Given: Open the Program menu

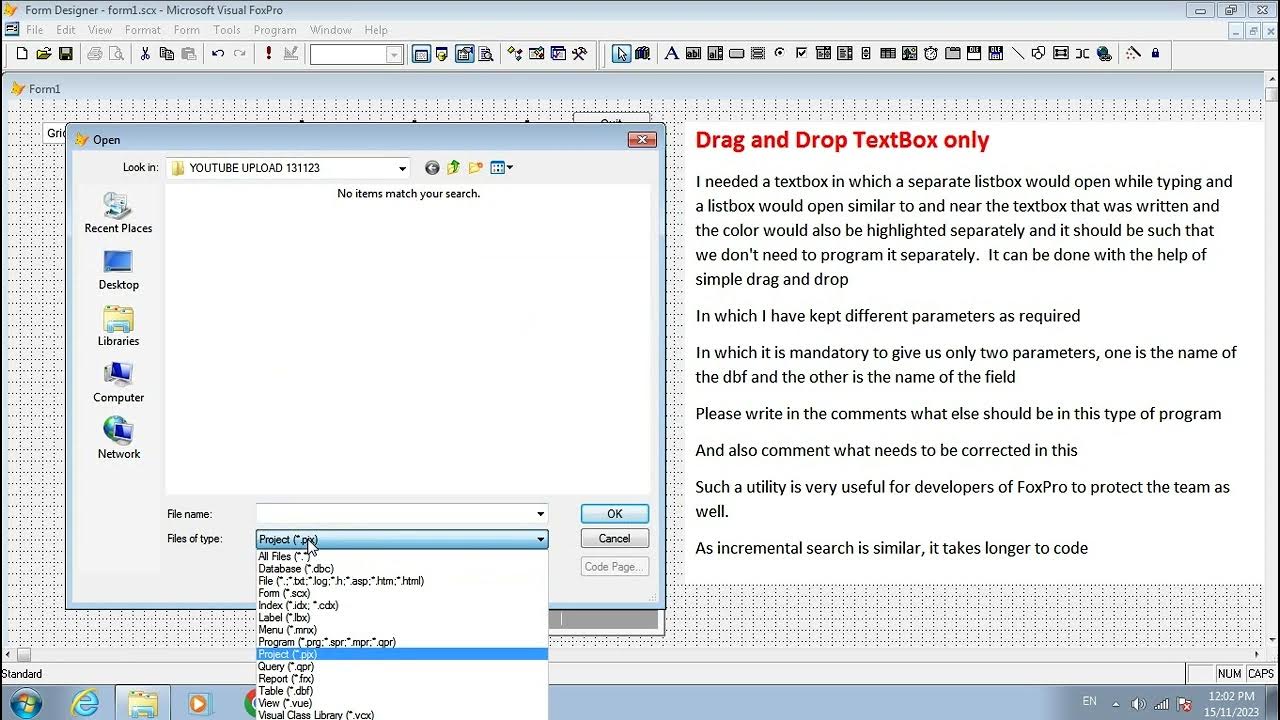Looking at the screenshot, I should [275, 30].
